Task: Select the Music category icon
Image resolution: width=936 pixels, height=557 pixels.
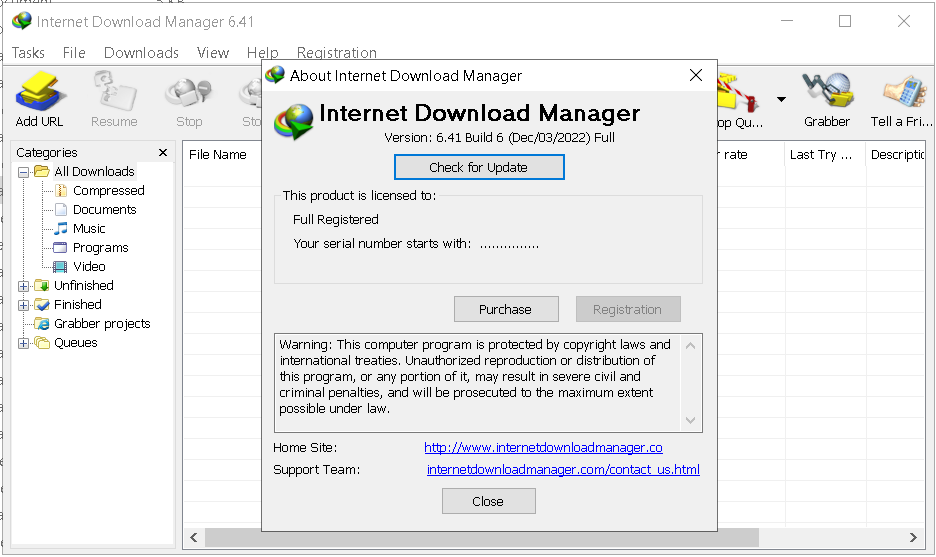Action: pos(61,229)
